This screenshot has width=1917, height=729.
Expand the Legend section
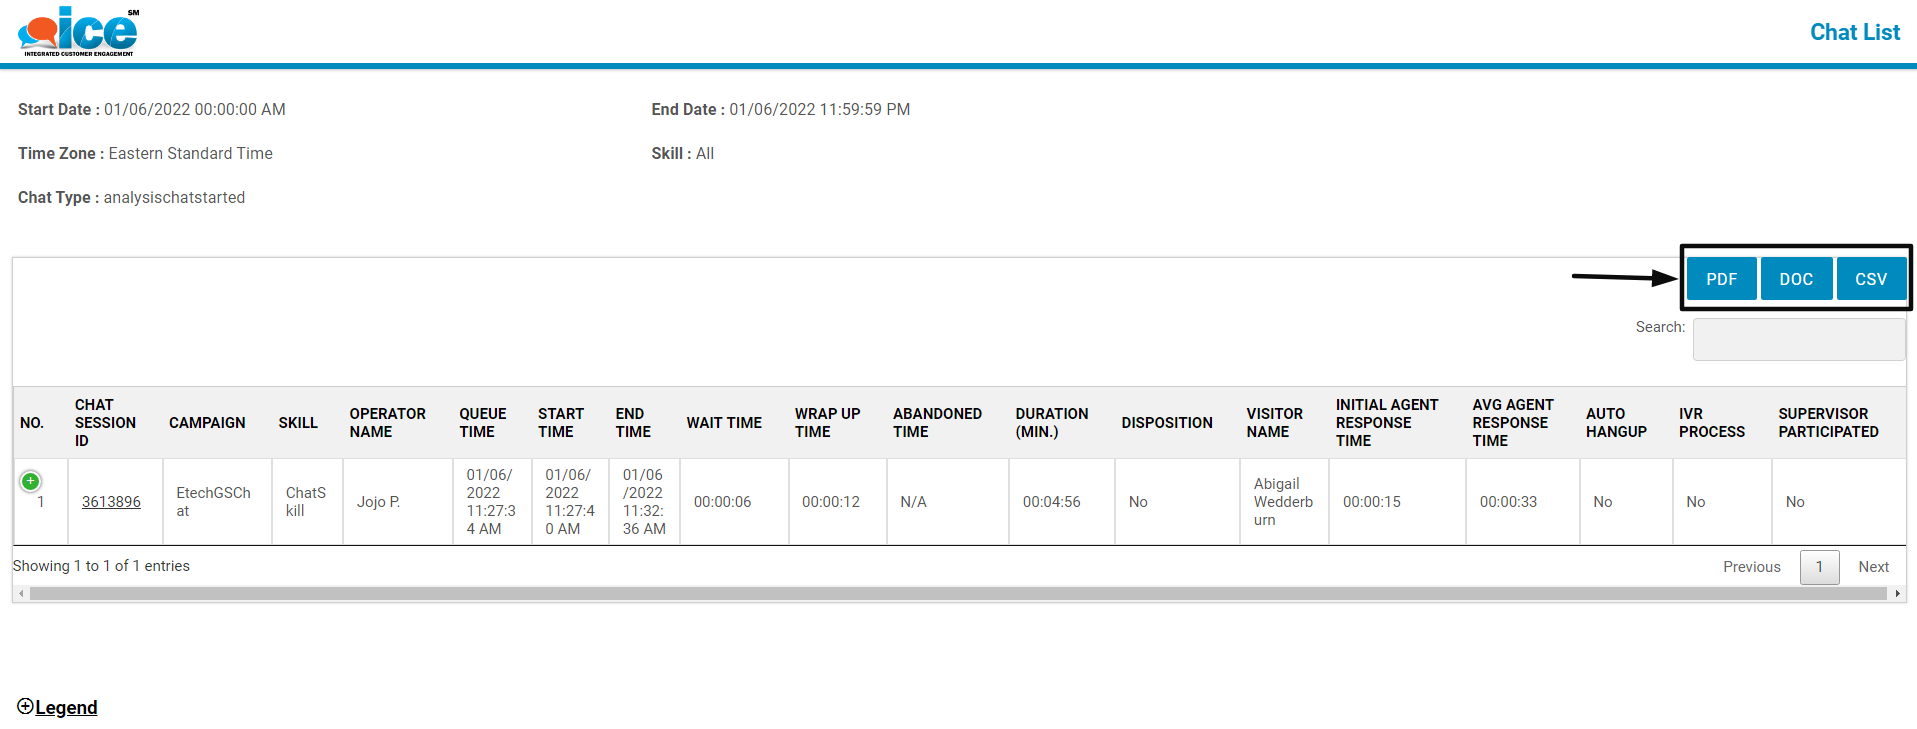tap(58, 707)
